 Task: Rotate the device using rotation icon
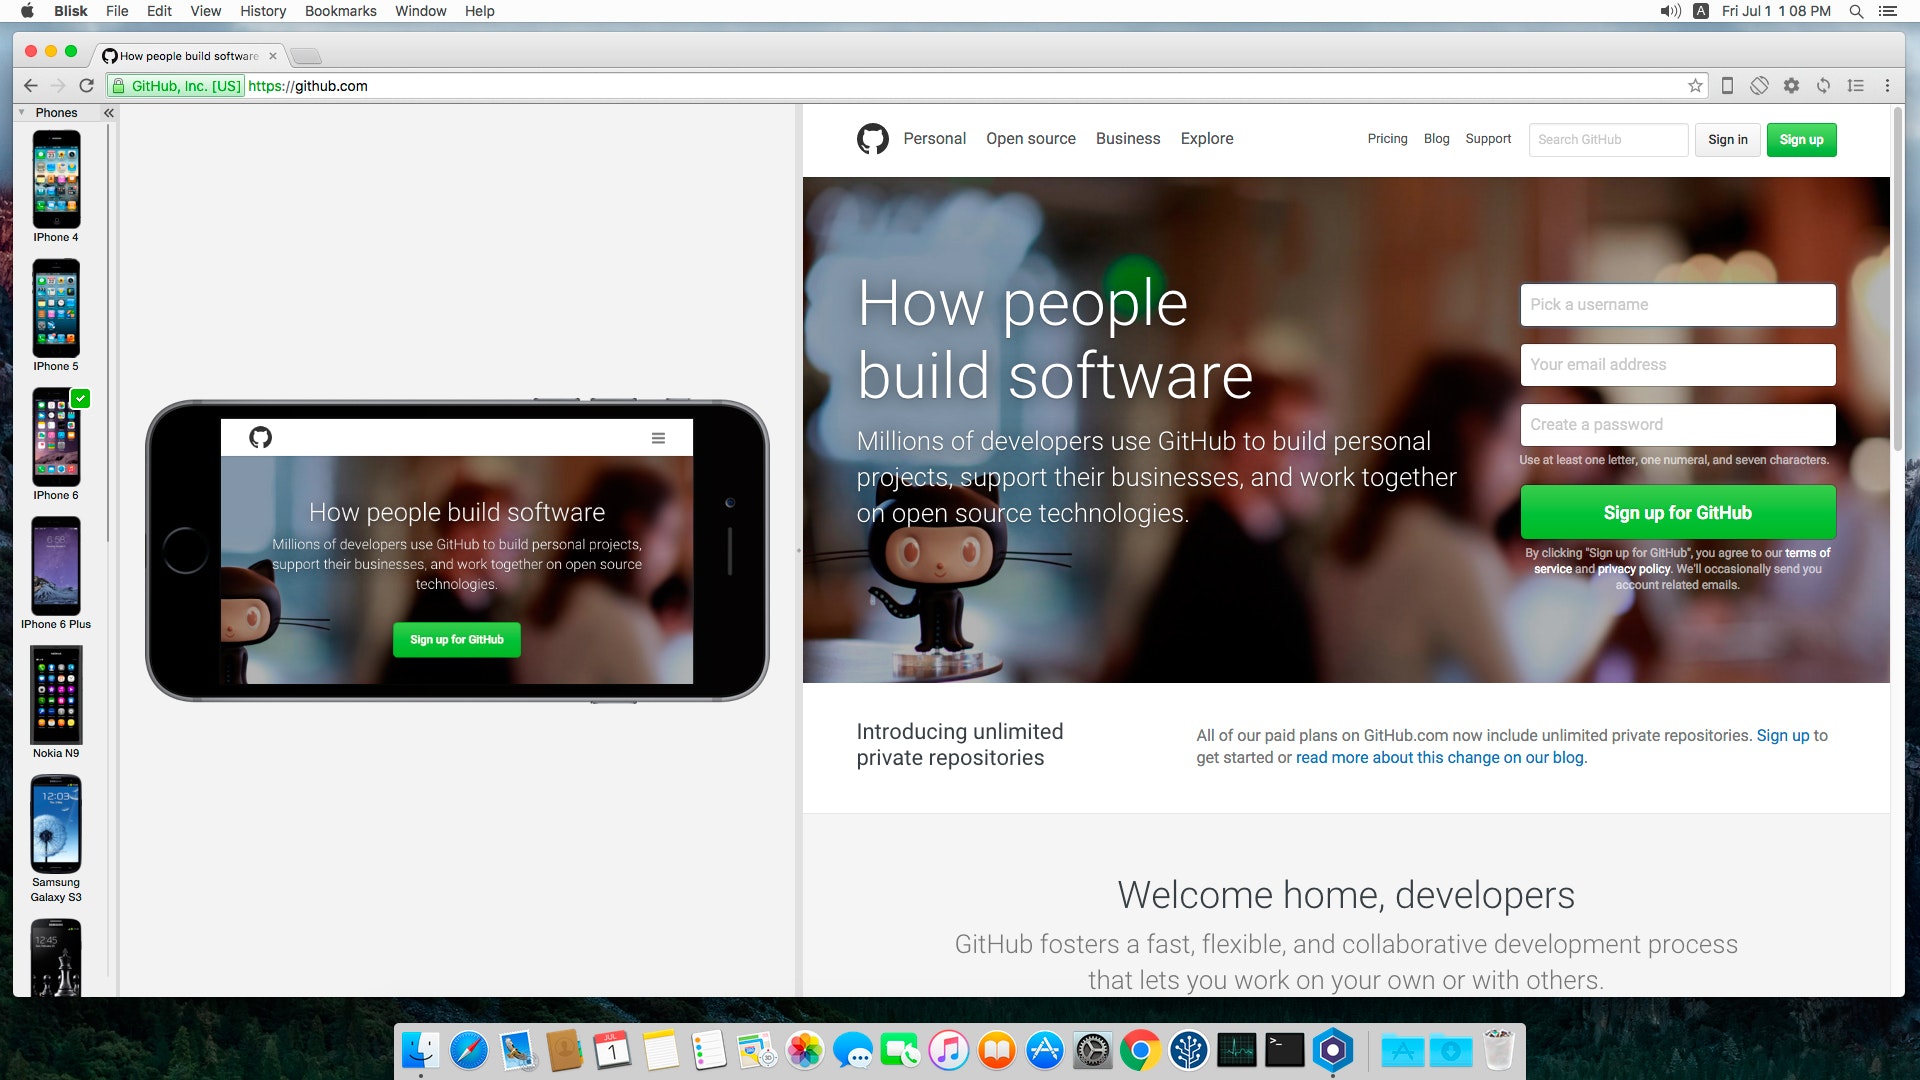pyautogui.click(x=1759, y=86)
